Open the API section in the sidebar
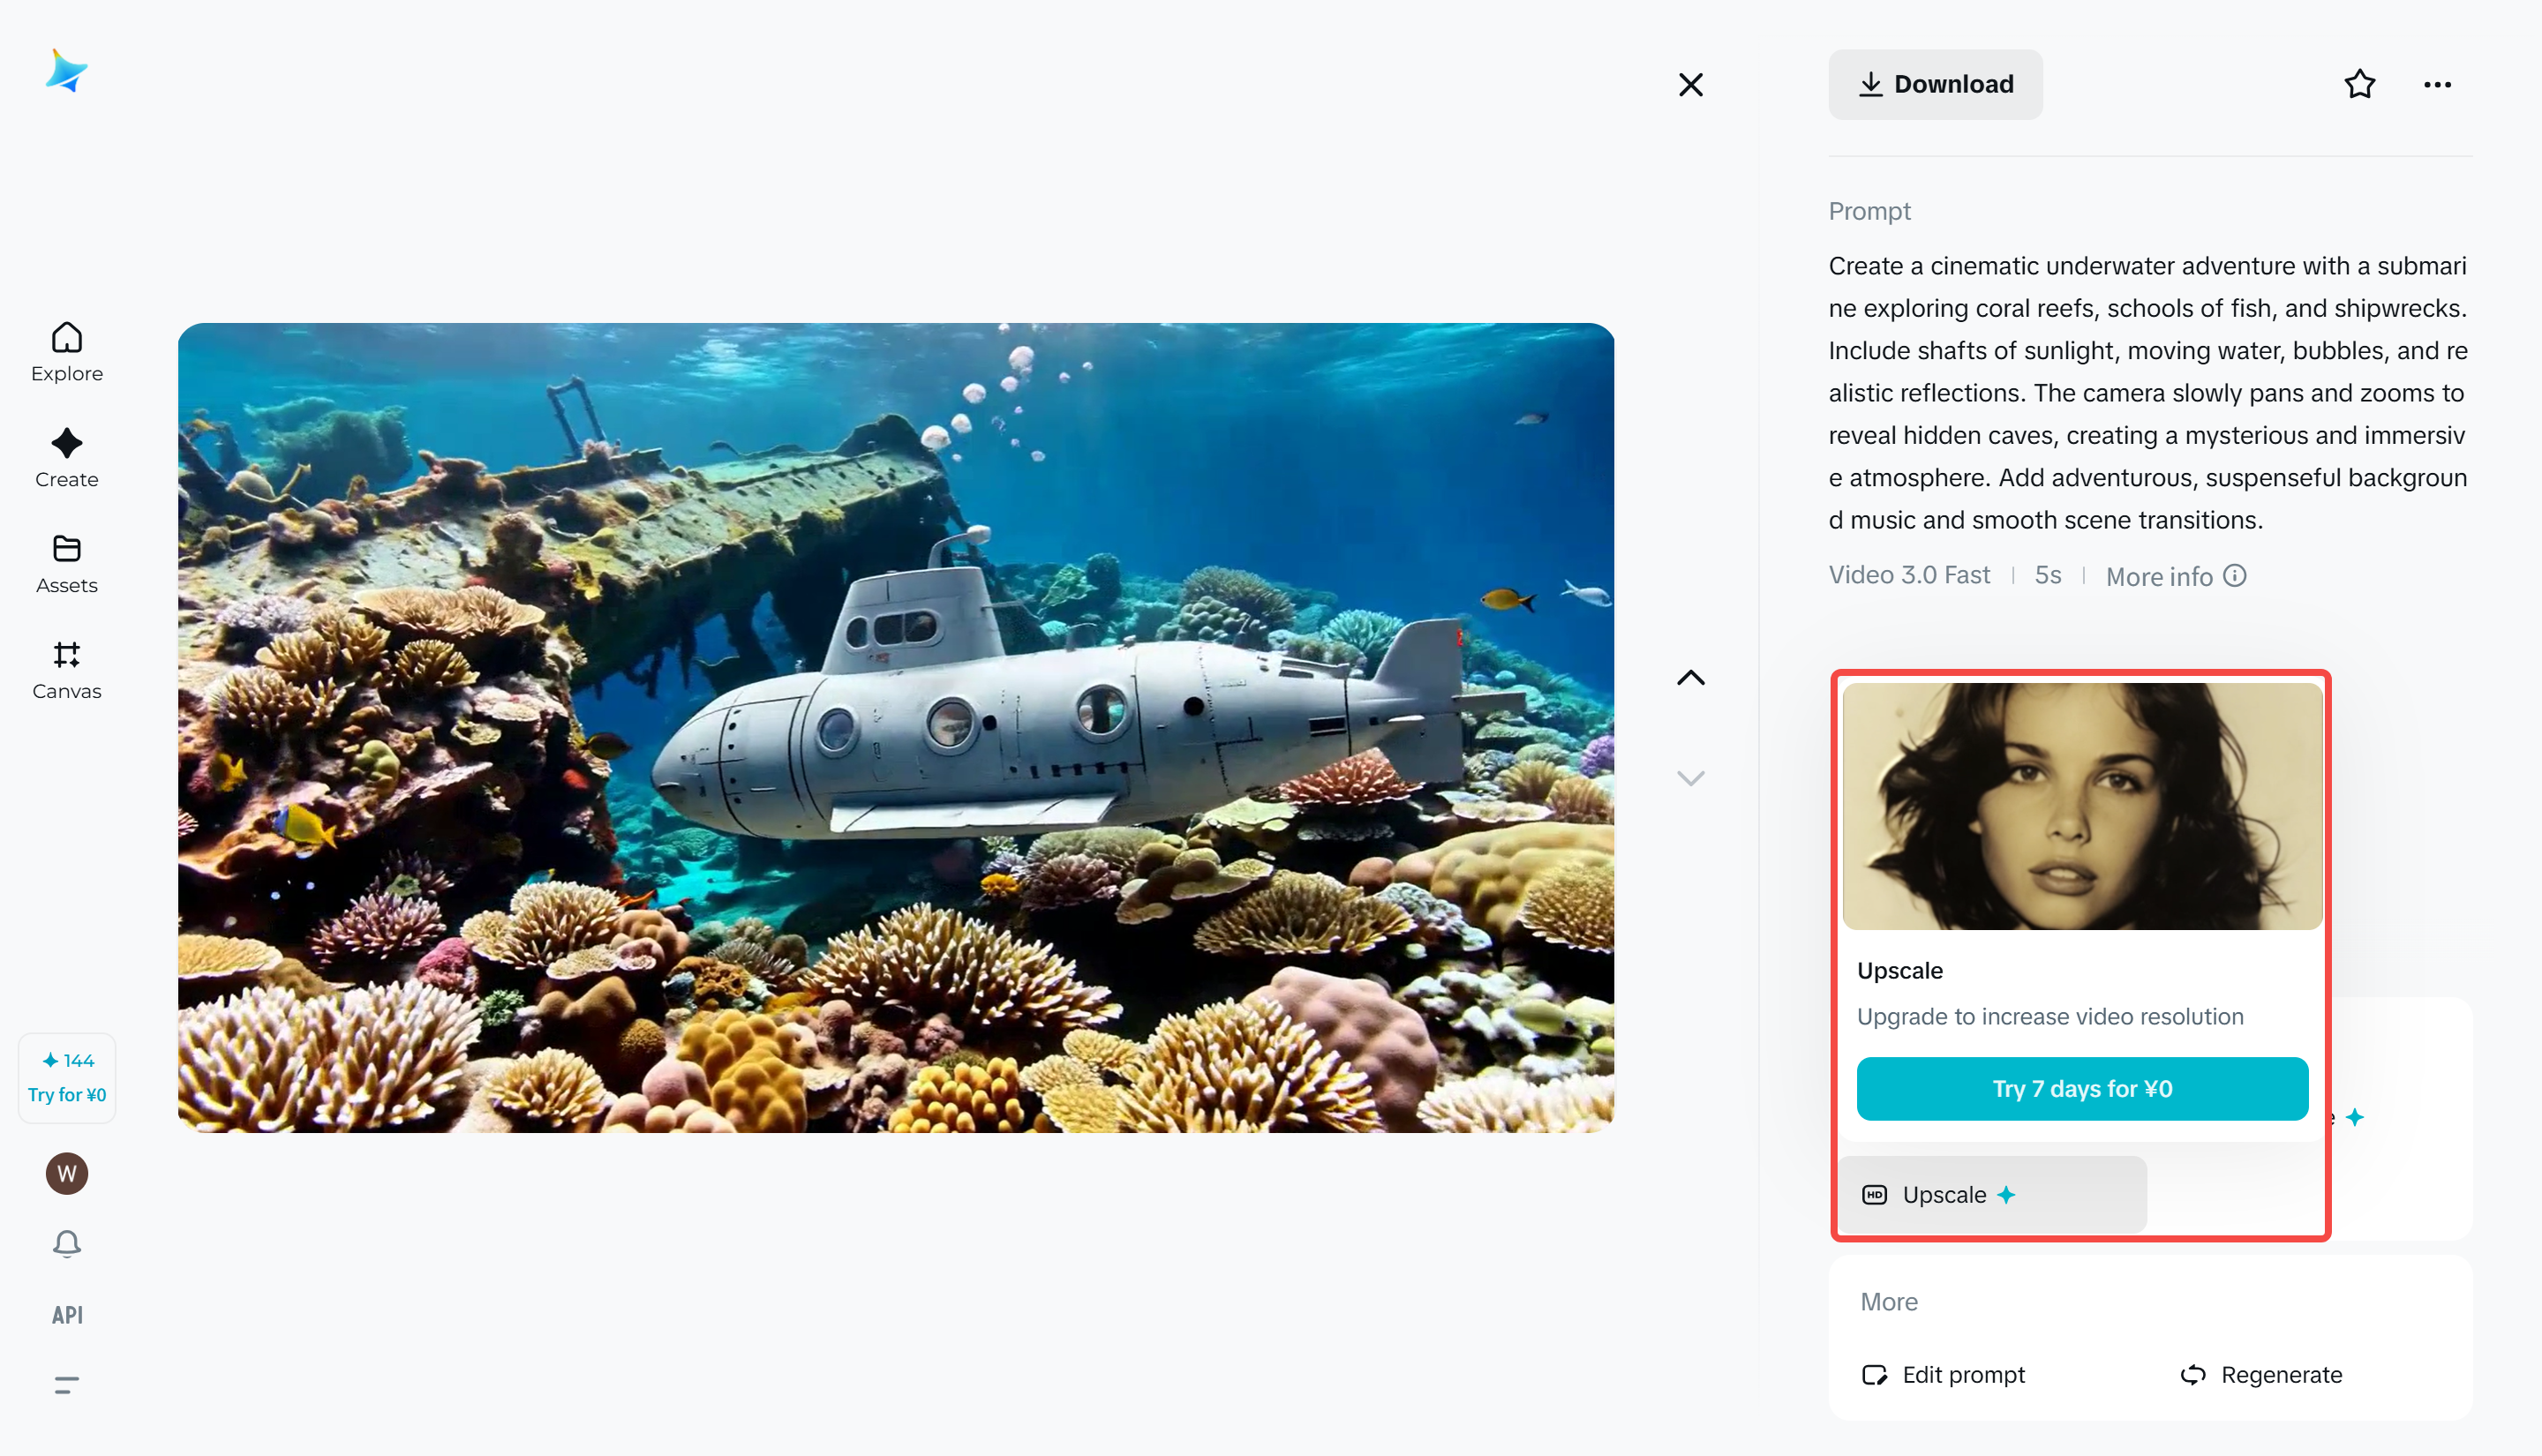2542x1456 pixels. (66, 1314)
